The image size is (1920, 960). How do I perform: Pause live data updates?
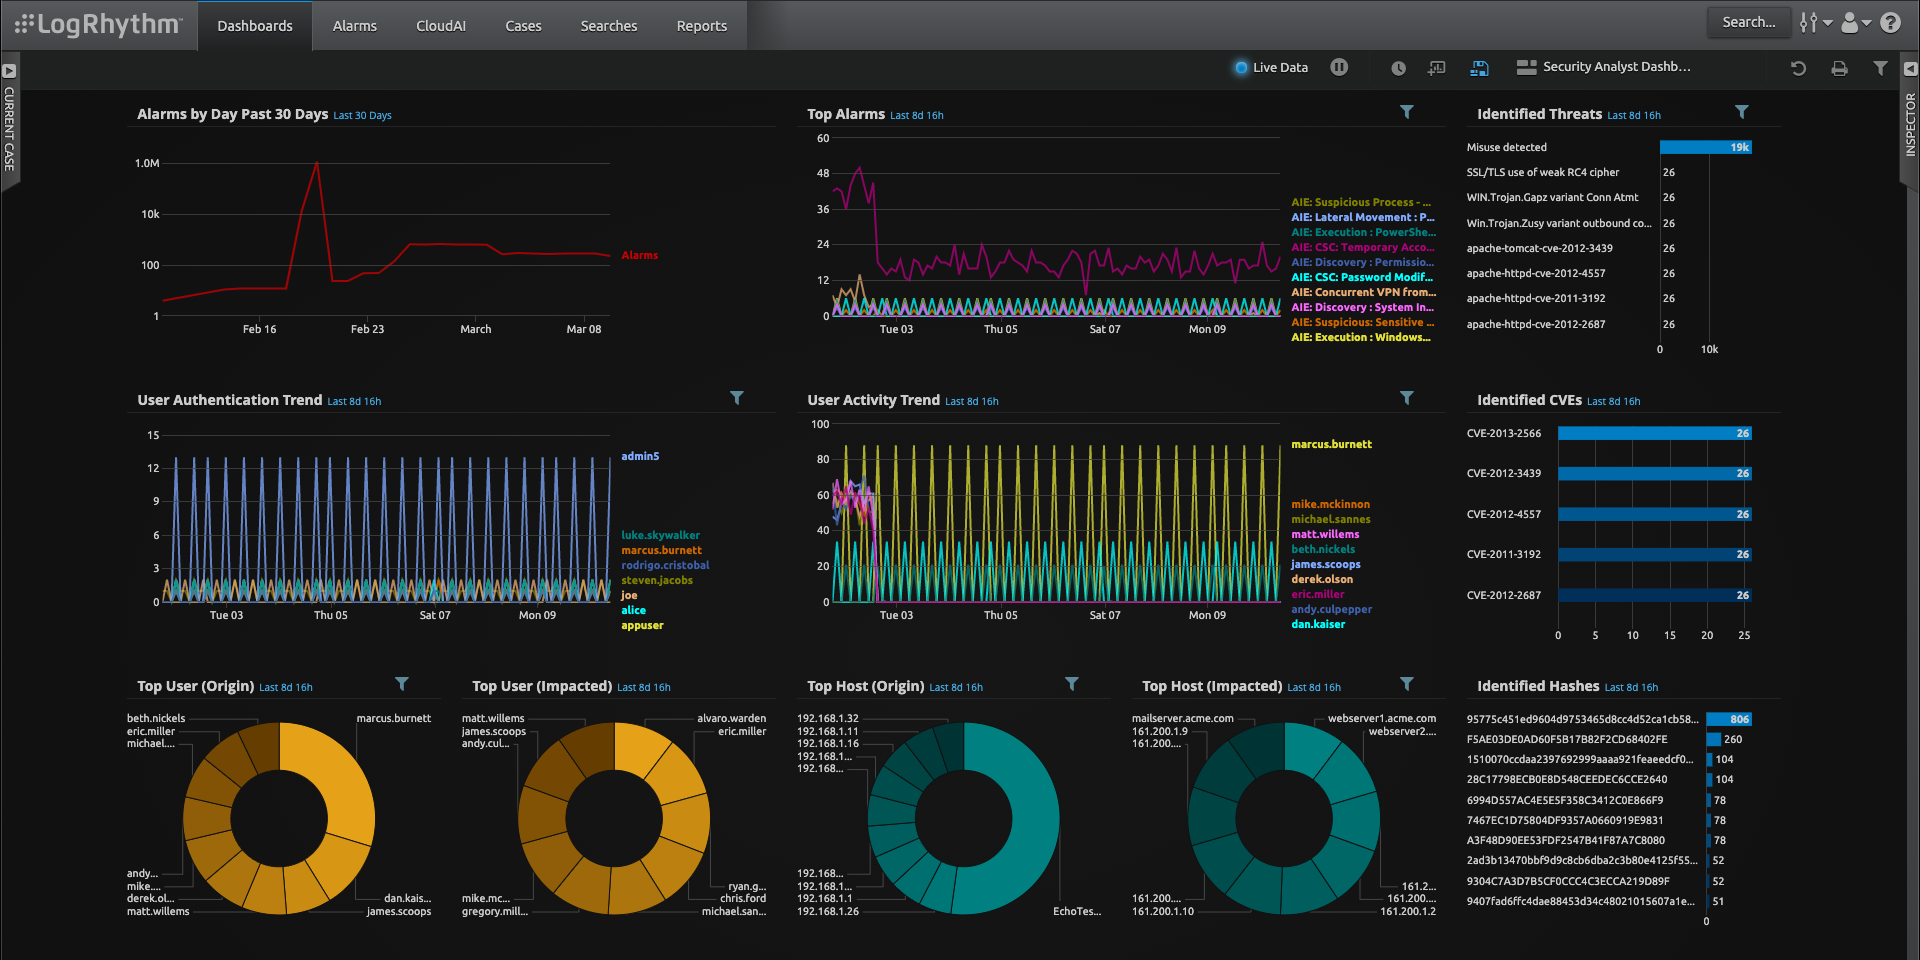click(1339, 67)
